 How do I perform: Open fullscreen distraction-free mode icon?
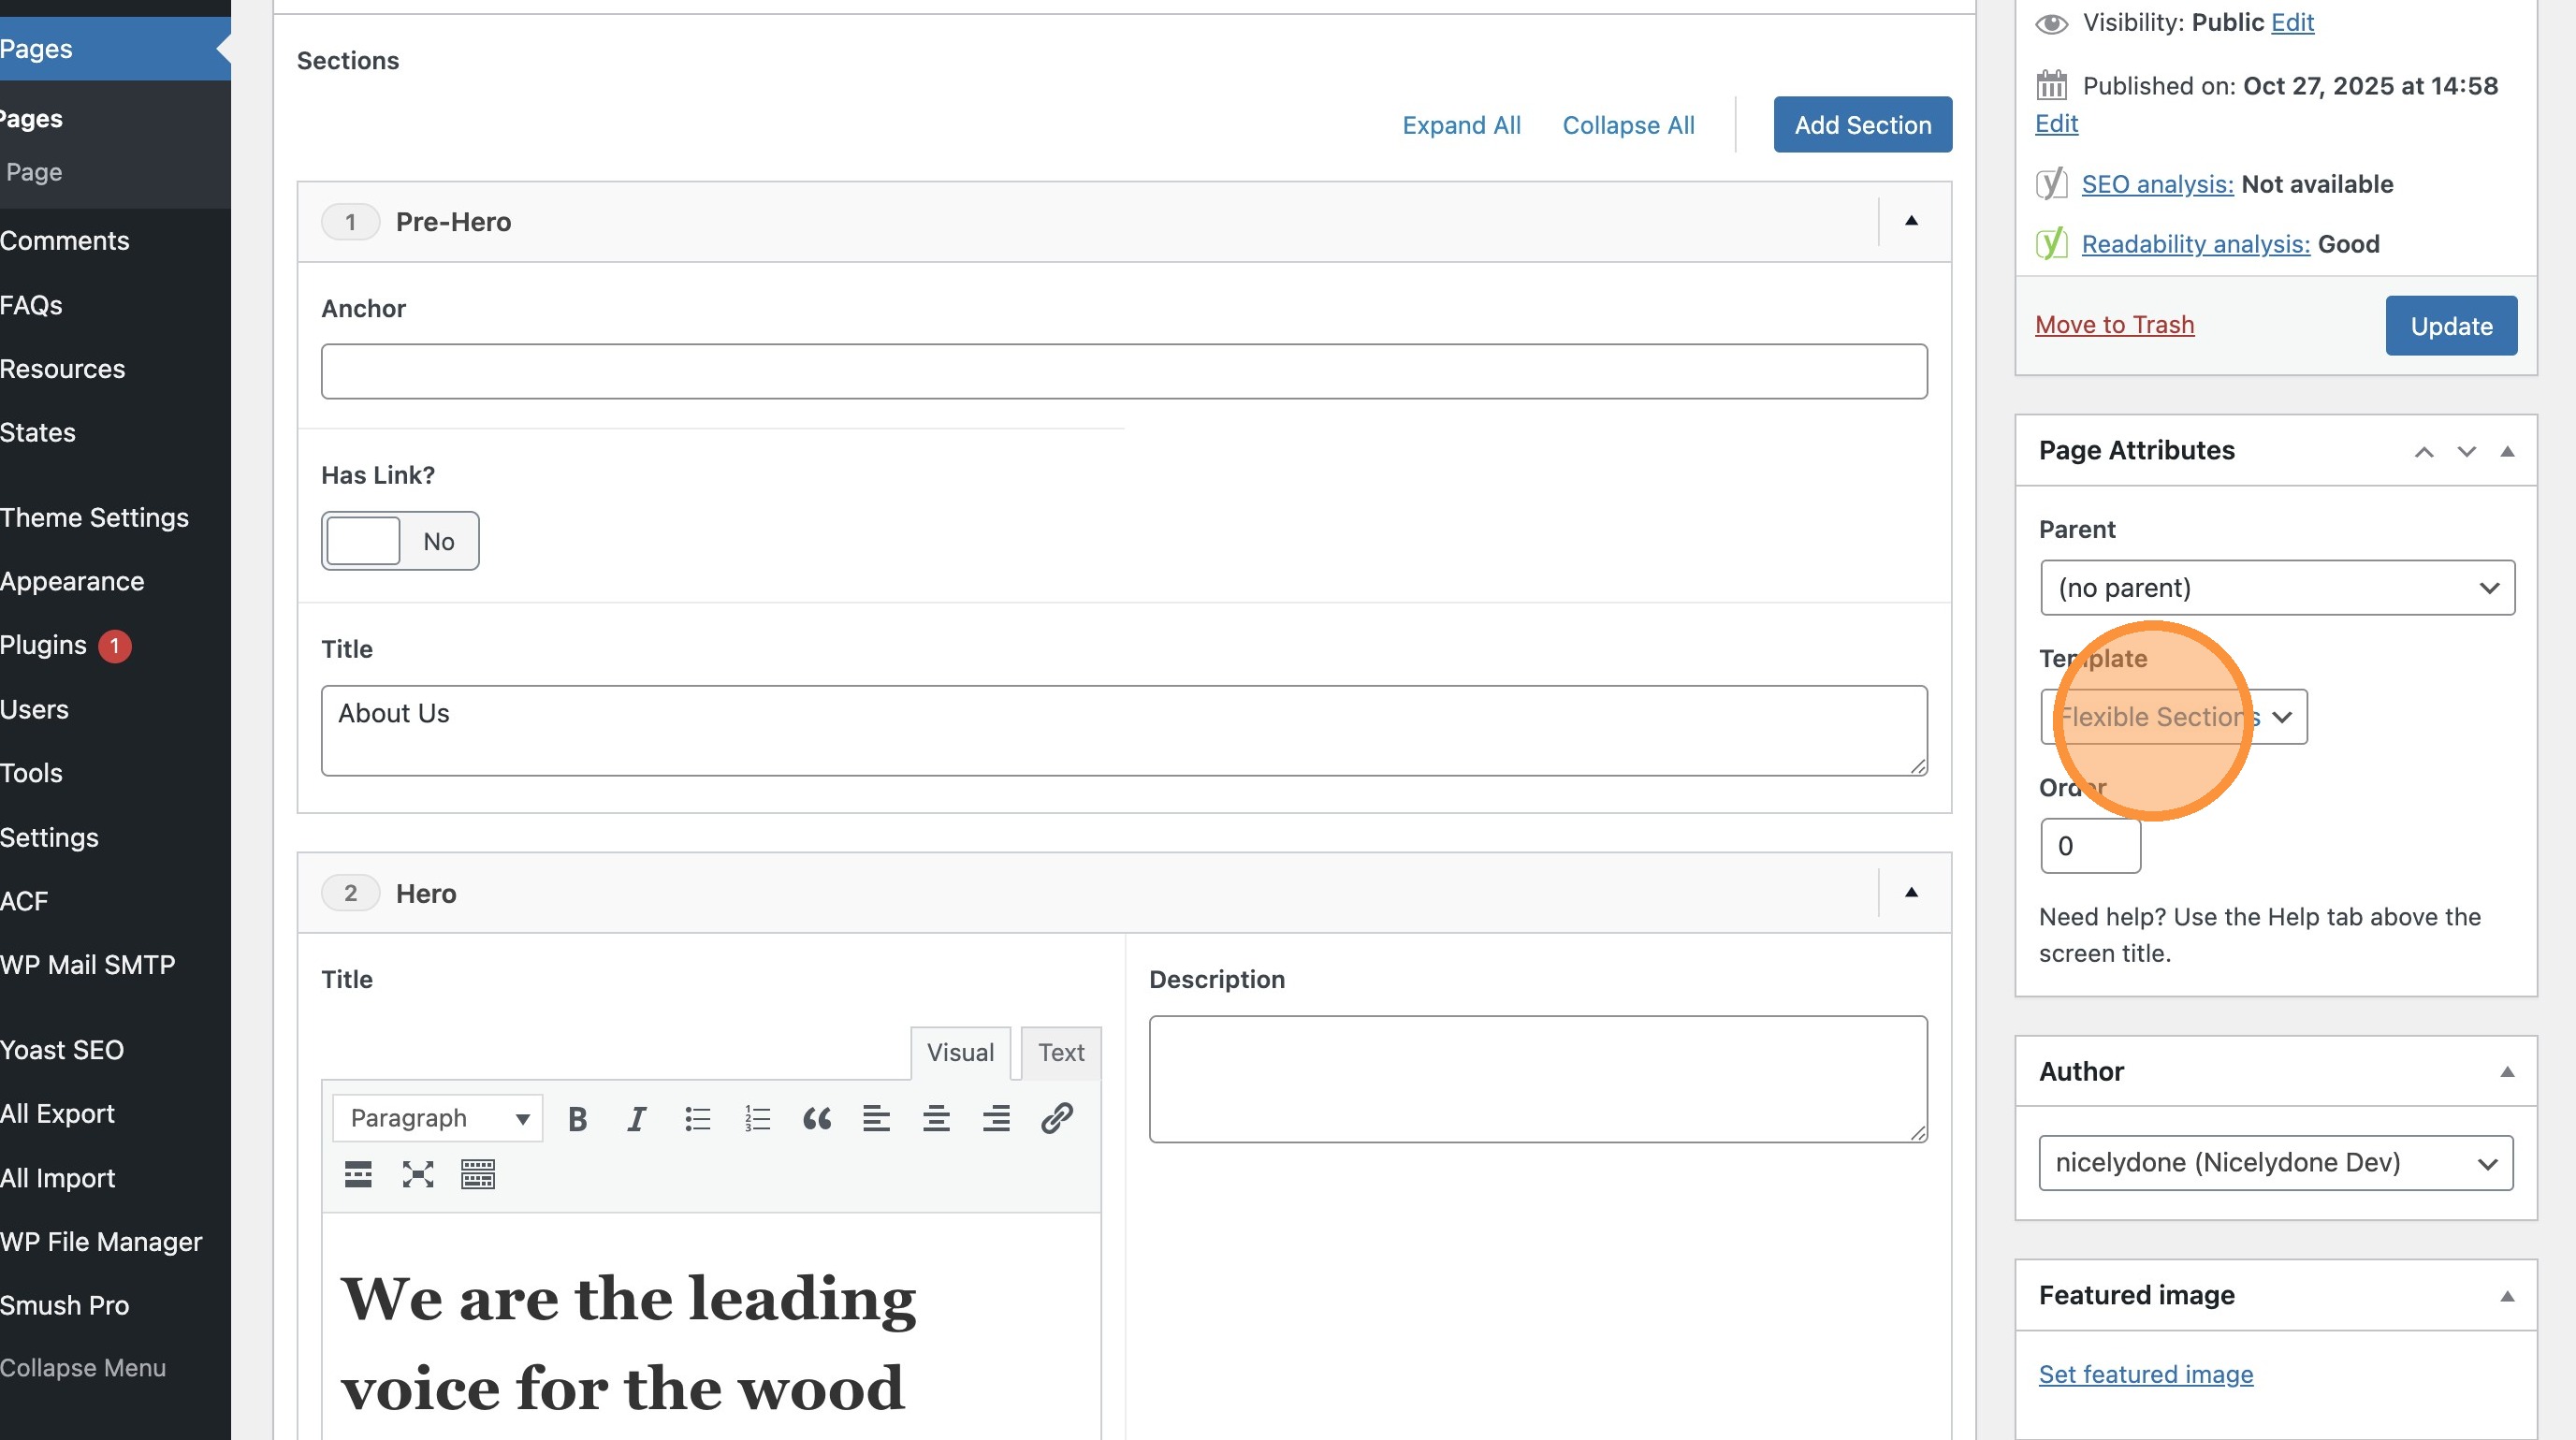418,1174
